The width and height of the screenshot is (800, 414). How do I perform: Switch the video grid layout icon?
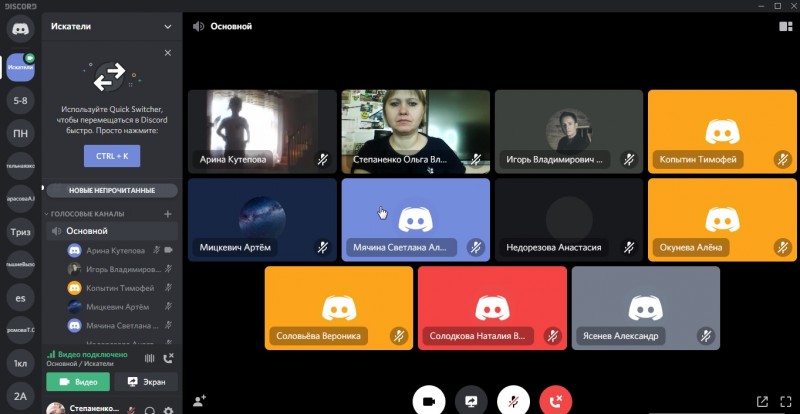coord(784,27)
